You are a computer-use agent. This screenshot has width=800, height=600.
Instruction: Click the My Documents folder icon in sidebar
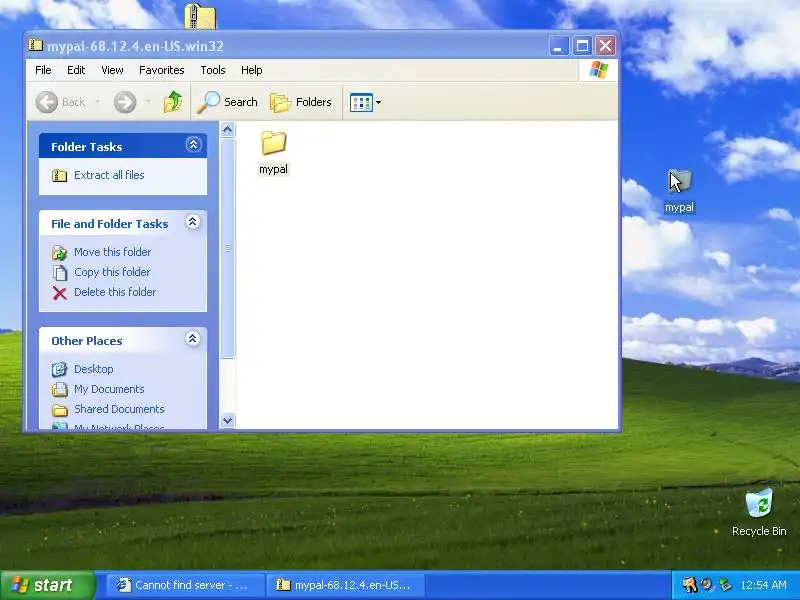click(60, 389)
